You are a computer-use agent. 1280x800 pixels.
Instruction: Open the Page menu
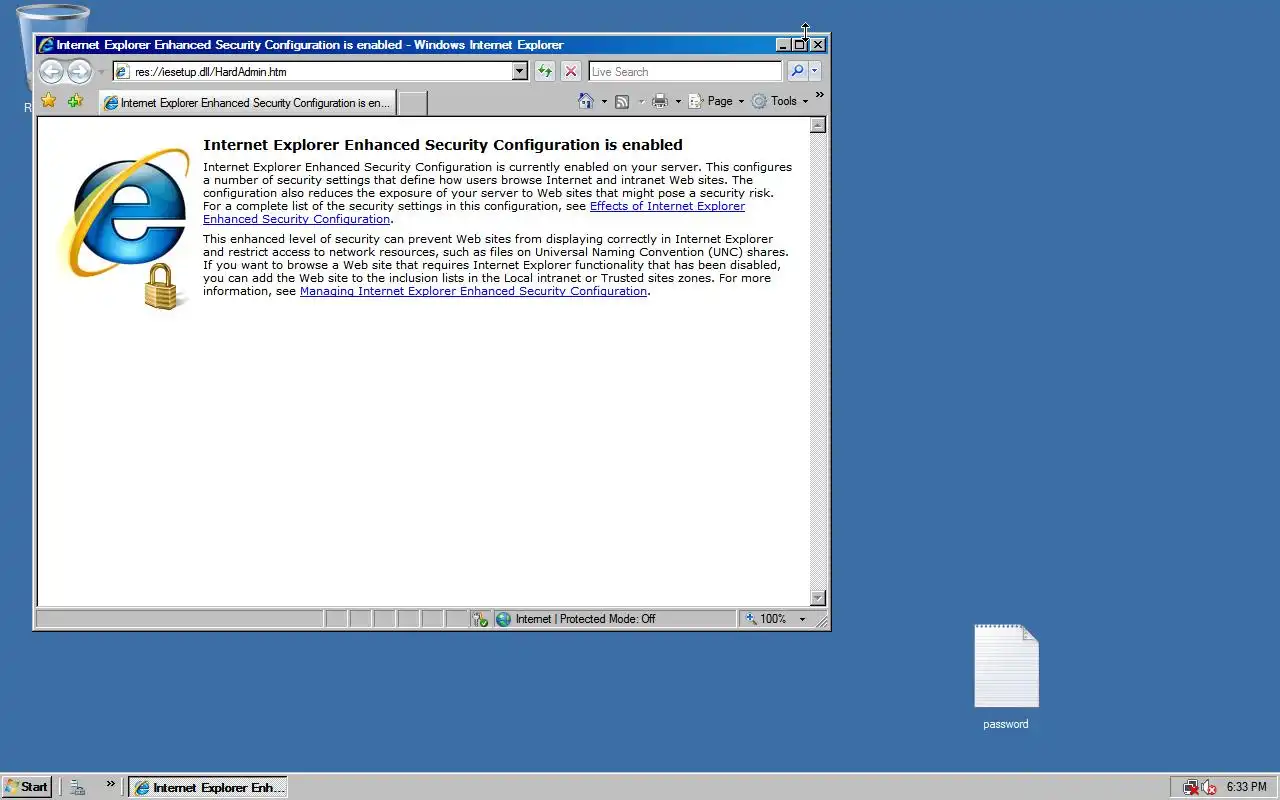[716, 101]
